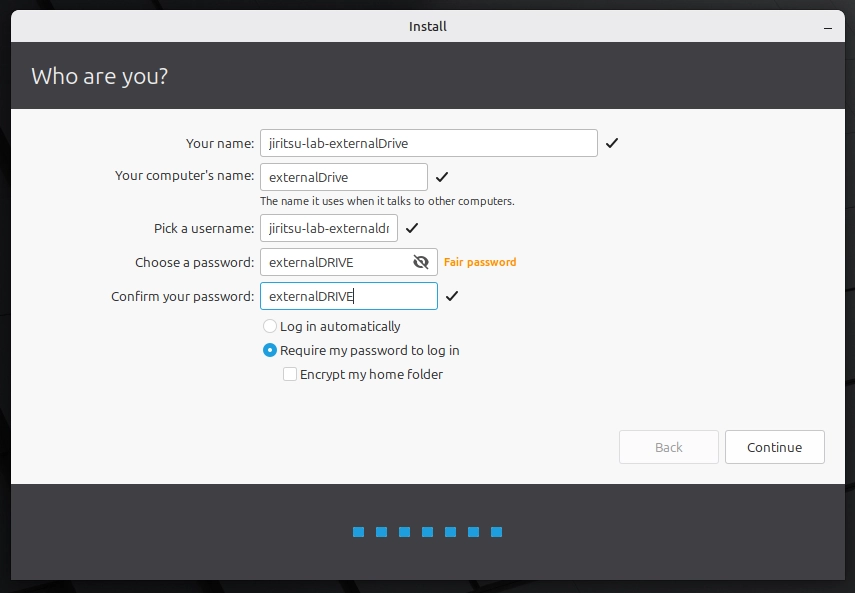Toggle password visibility with the eye icon
Viewport: 855px width, 593px height.
click(422, 262)
